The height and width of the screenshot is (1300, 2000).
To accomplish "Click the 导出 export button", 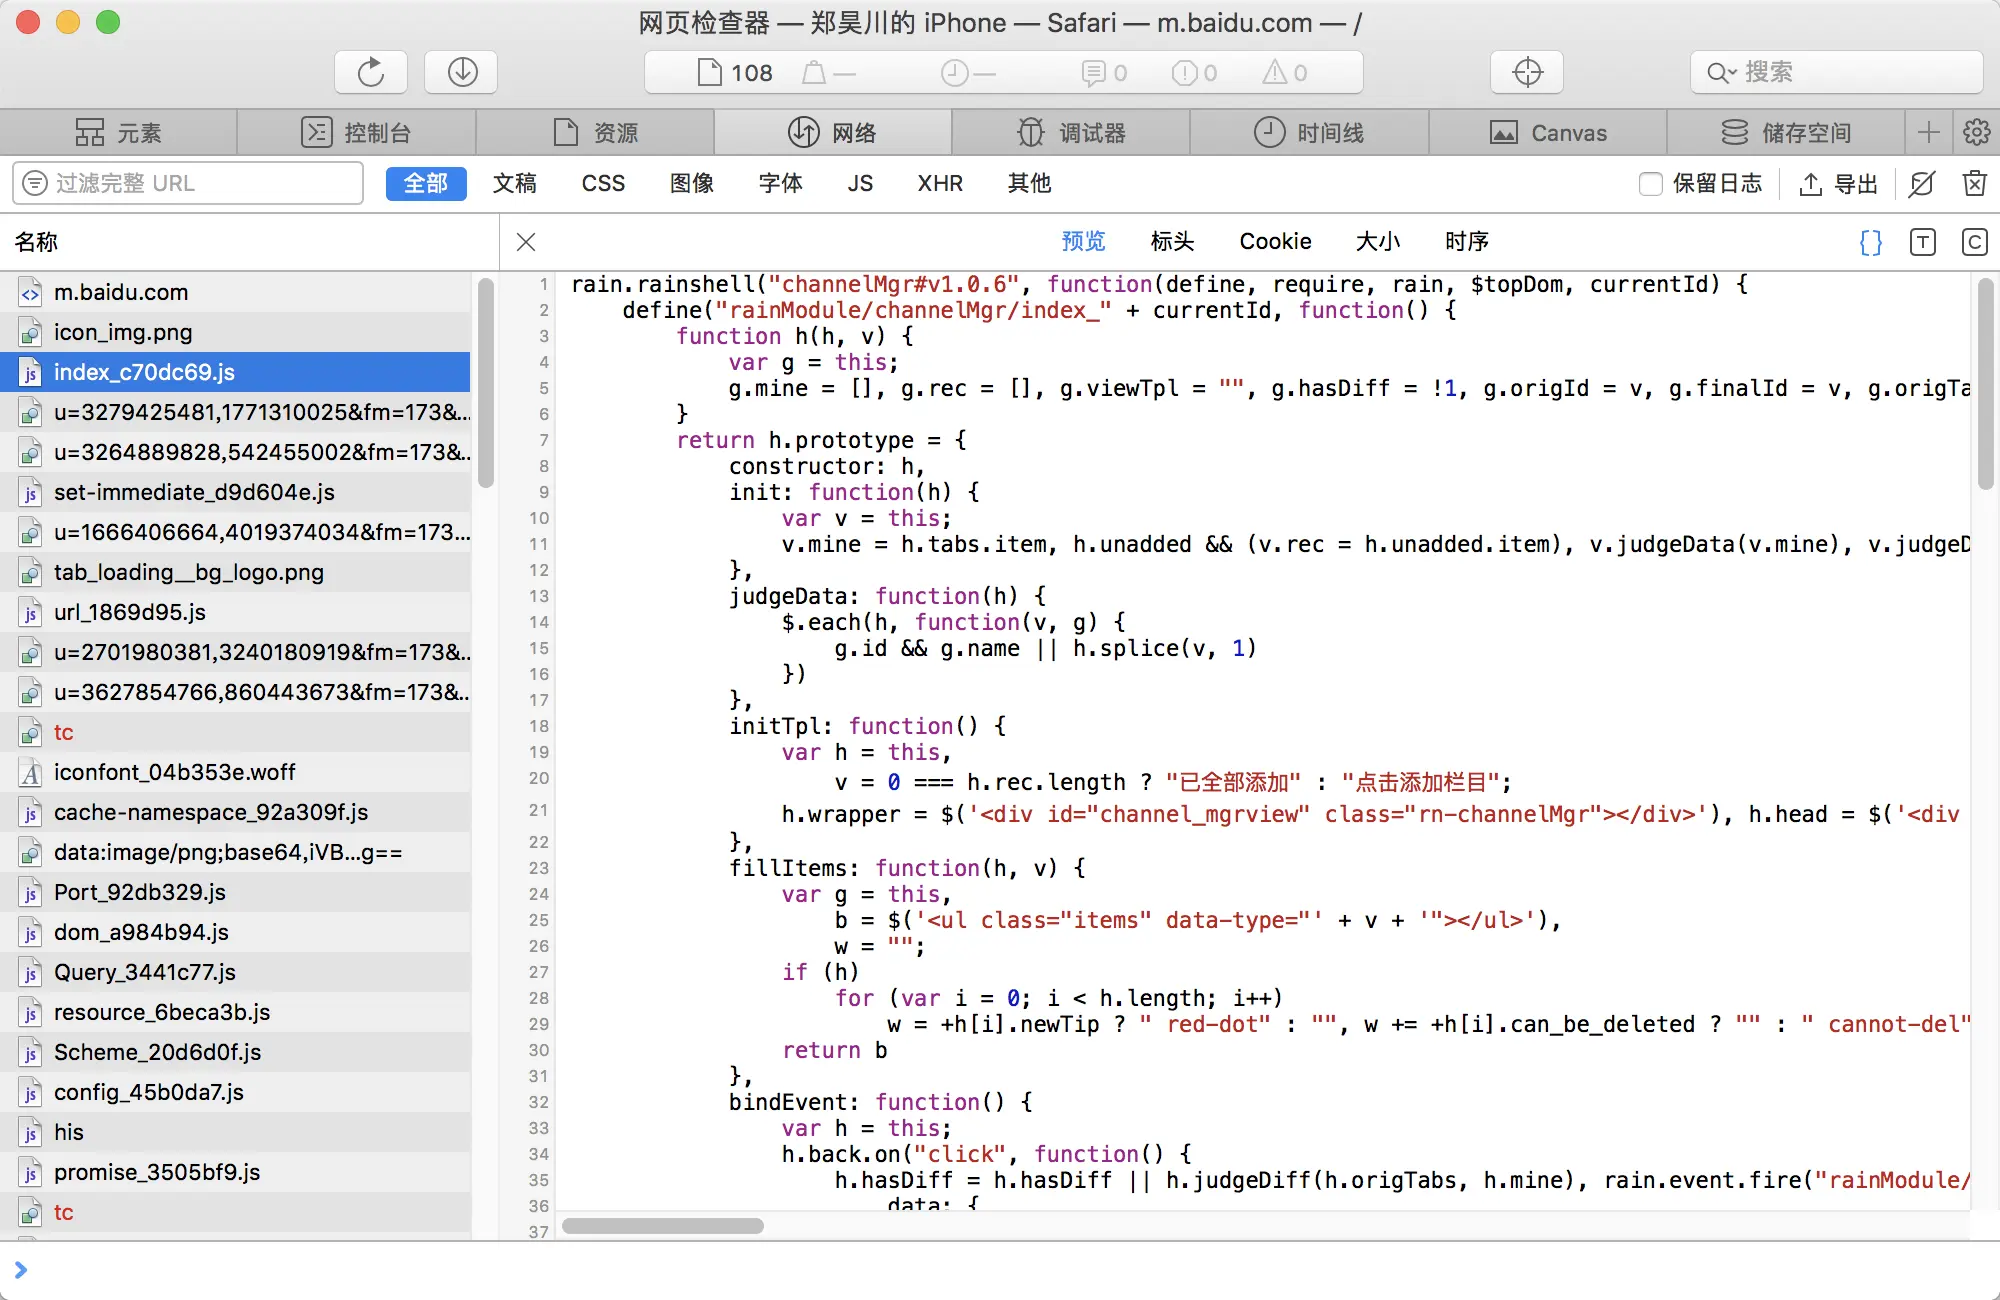I will point(1839,184).
